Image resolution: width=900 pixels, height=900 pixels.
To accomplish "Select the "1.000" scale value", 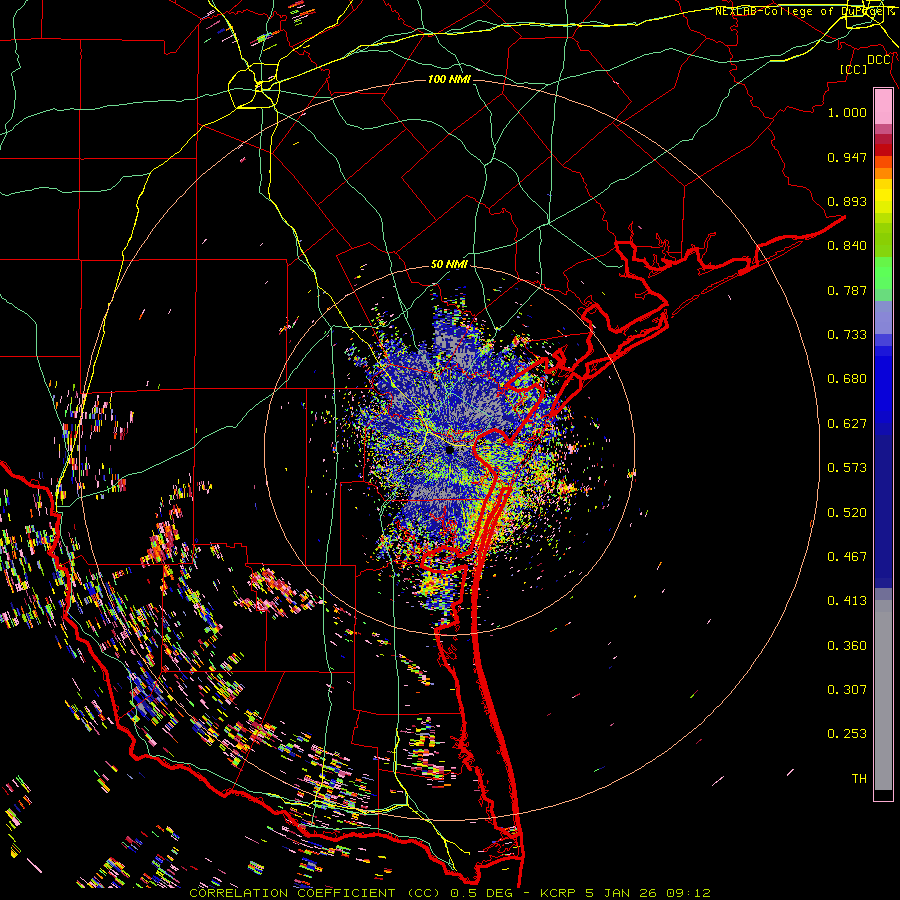I will coord(847,112).
